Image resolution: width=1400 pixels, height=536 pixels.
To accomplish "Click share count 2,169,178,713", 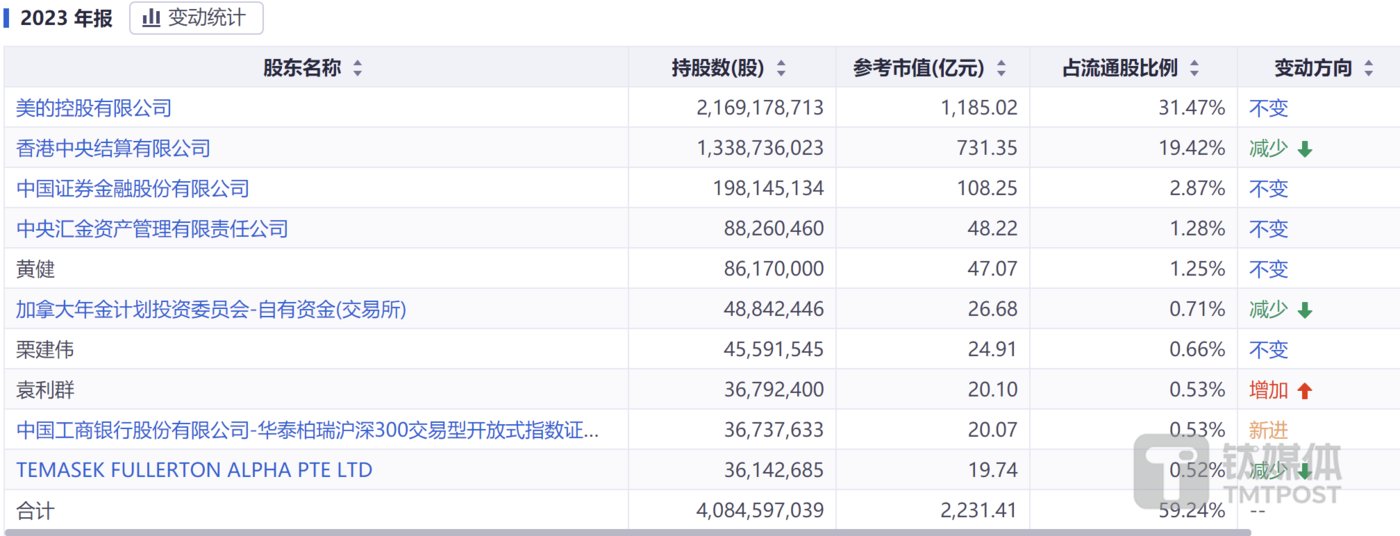I will [760, 108].
